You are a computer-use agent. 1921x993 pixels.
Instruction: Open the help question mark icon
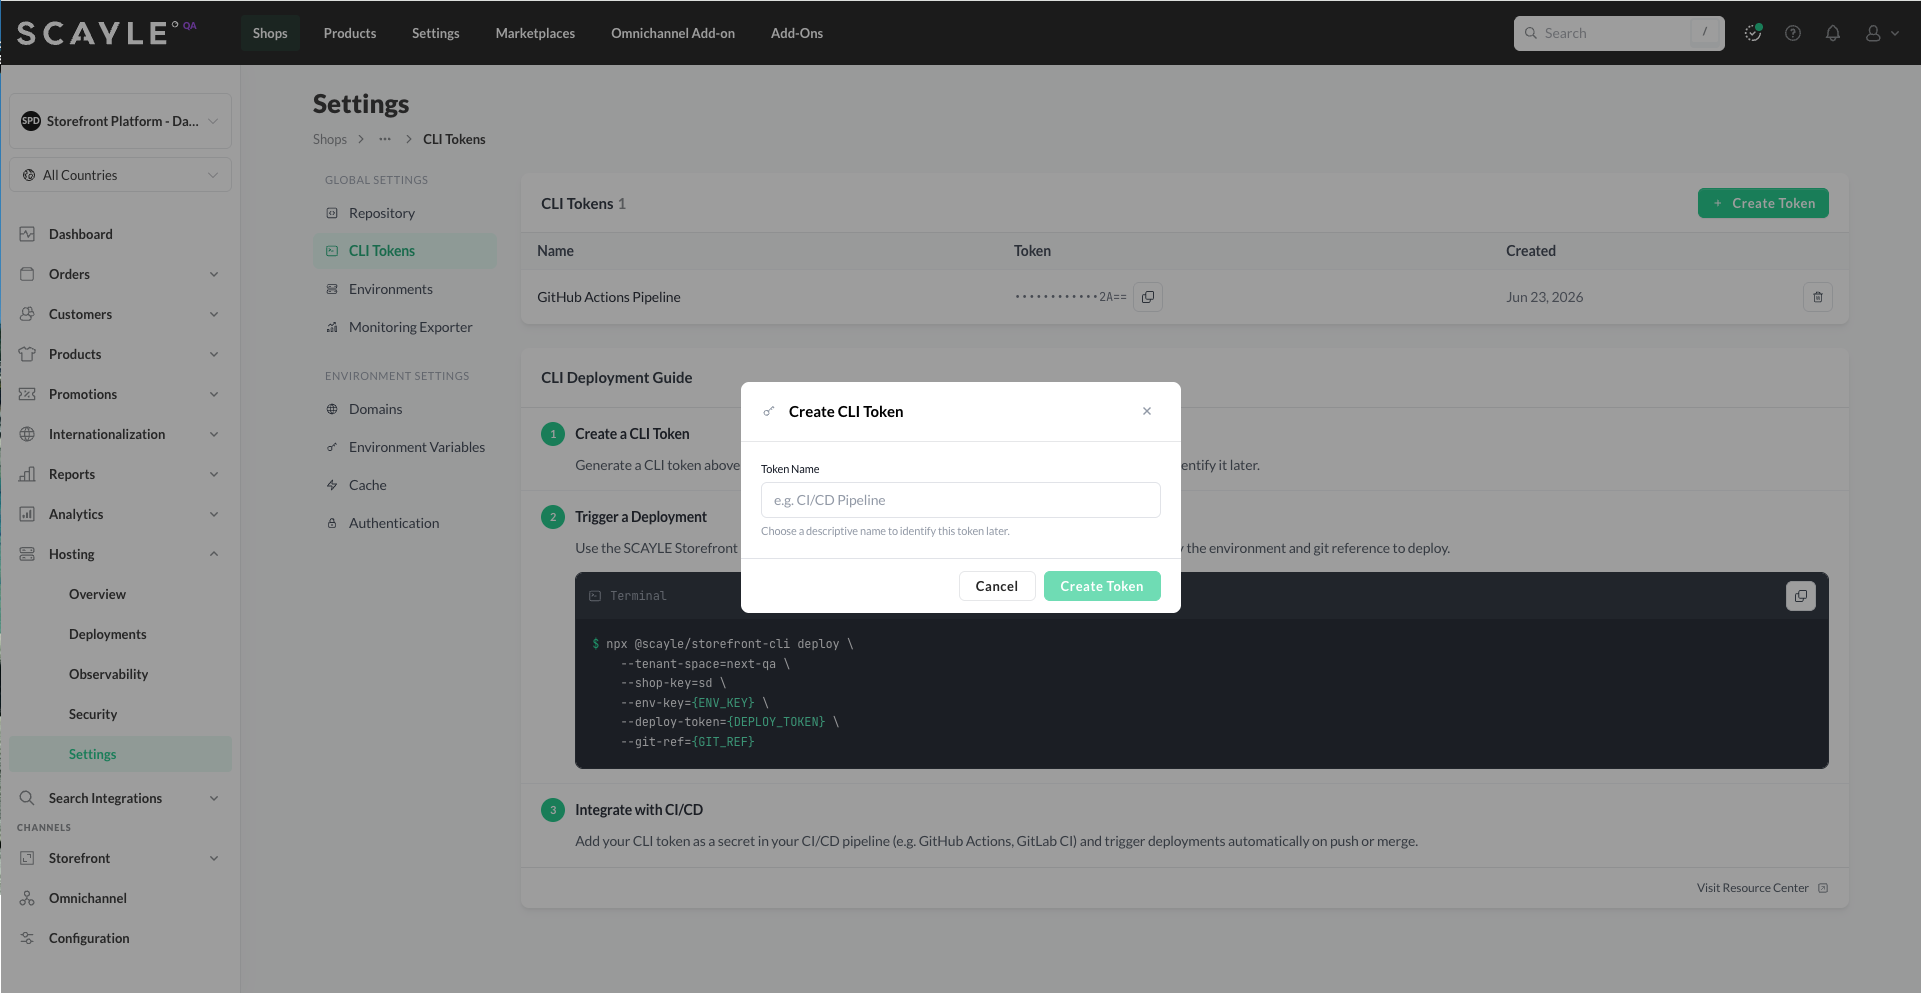point(1793,33)
